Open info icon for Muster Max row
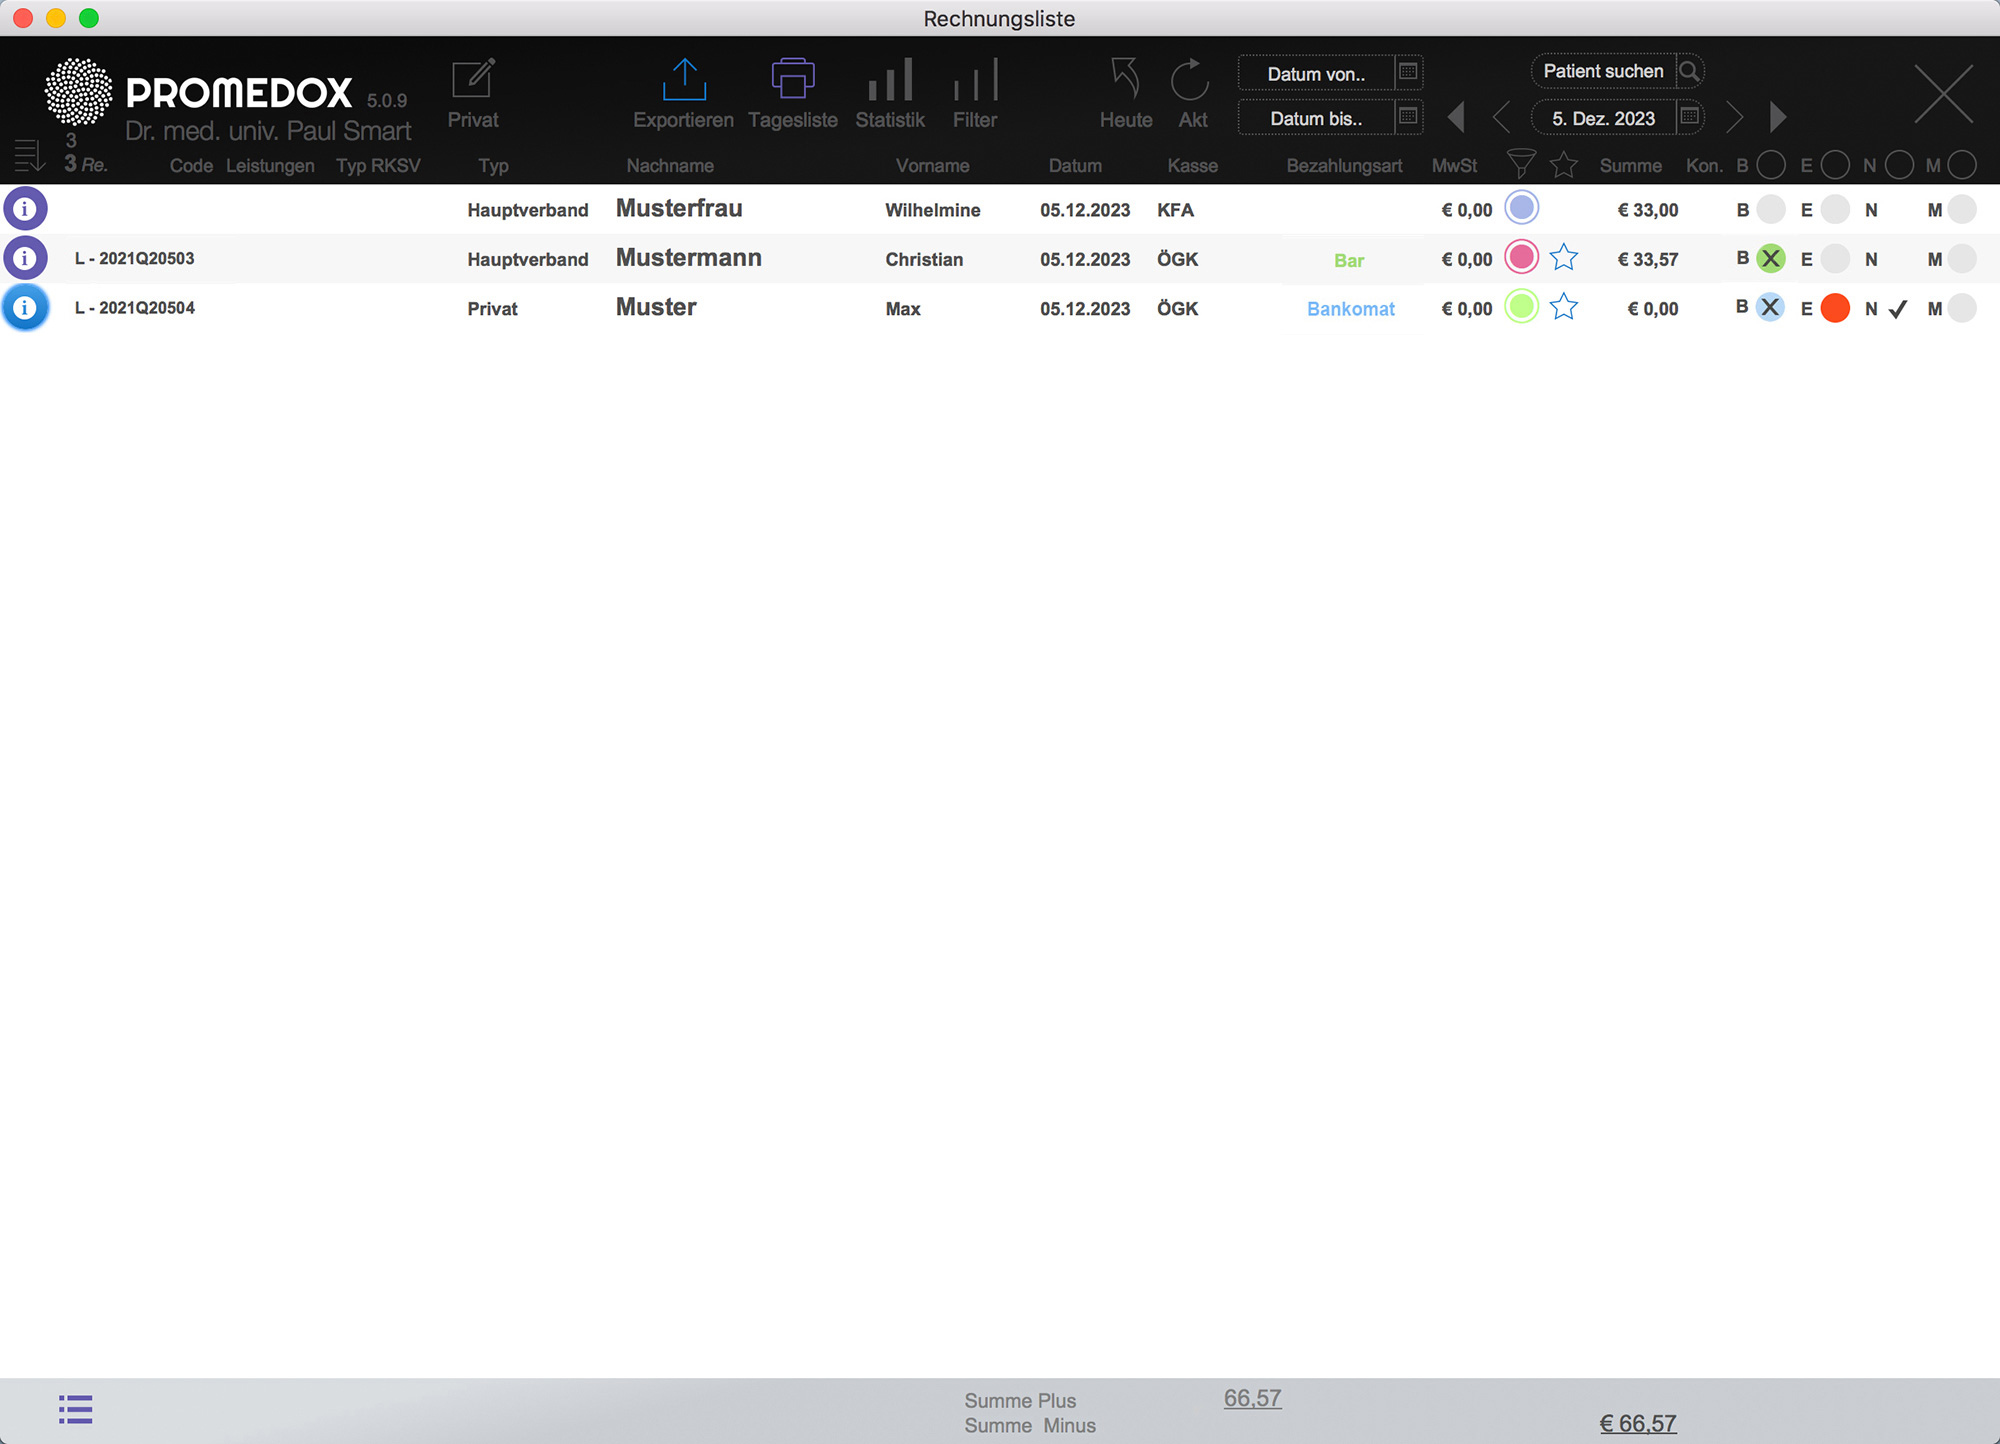Image resolution: width=2000 pixels, height=1444 pixels. [x=25, y=307]
